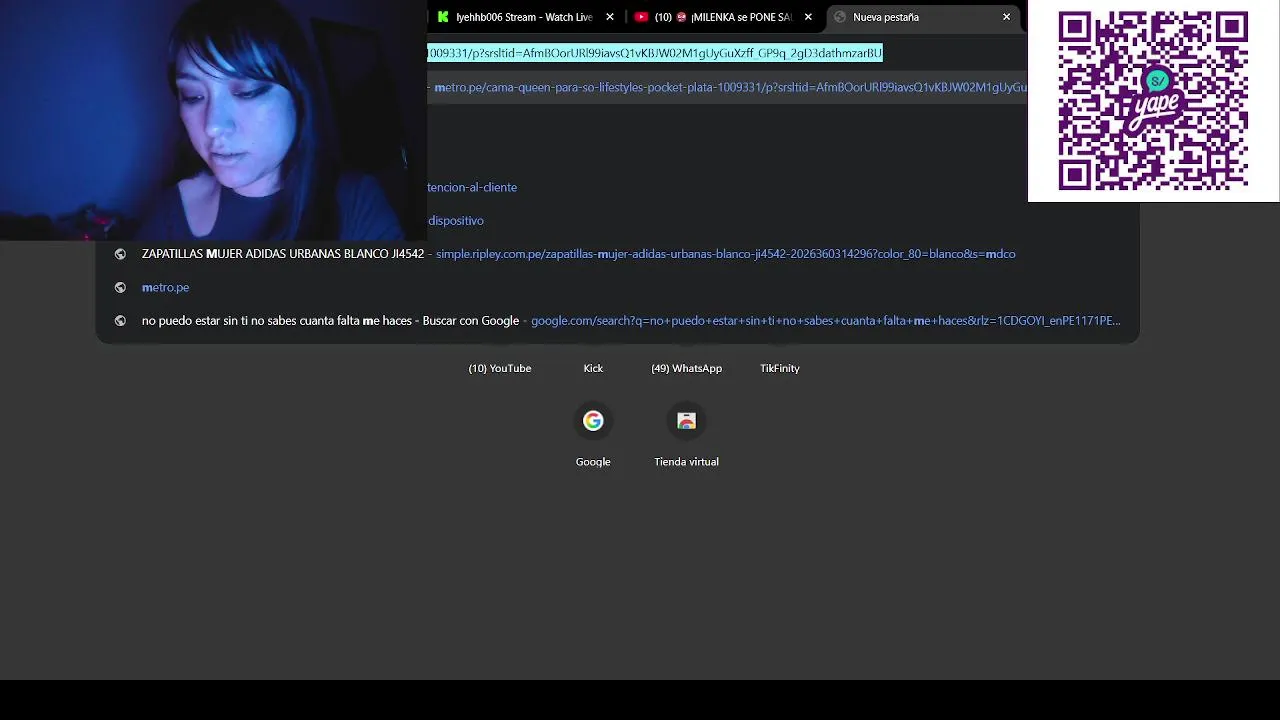Screen dimensions: 1280x720
Task: Click the Tienda virtual shortcut icon
Action: click(686, 421)
